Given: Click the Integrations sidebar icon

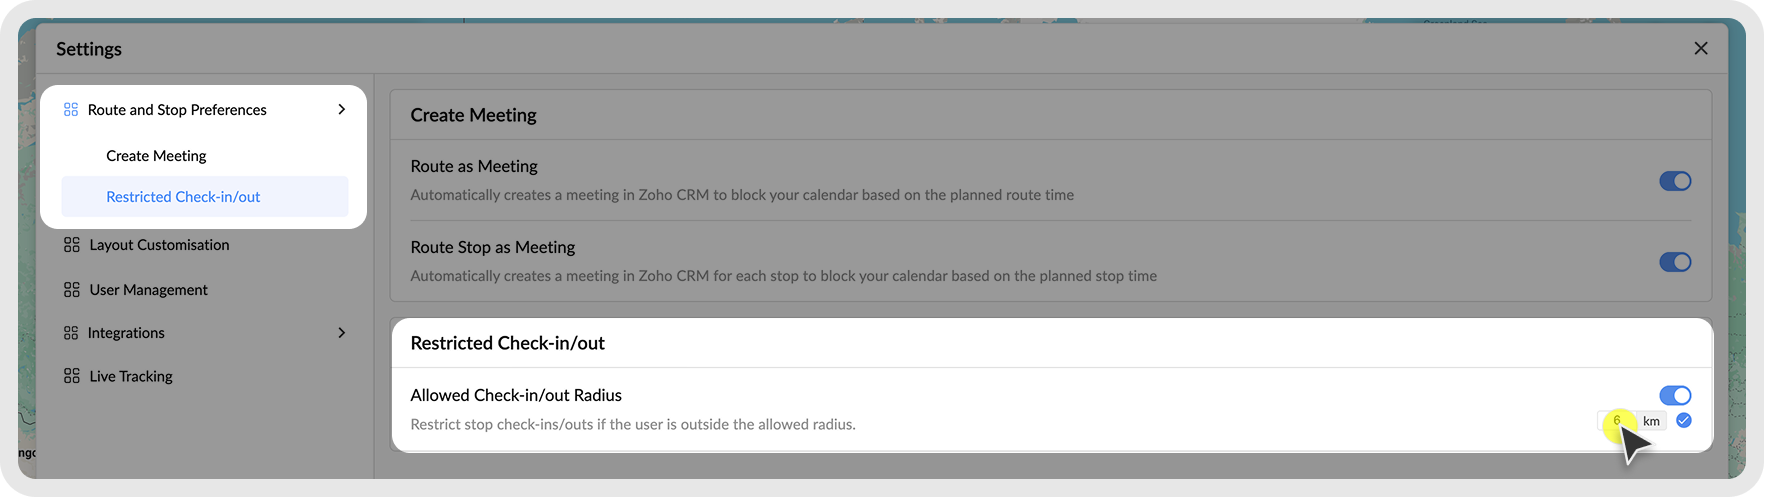Looking at the screenshot, I should click(71, 333).
